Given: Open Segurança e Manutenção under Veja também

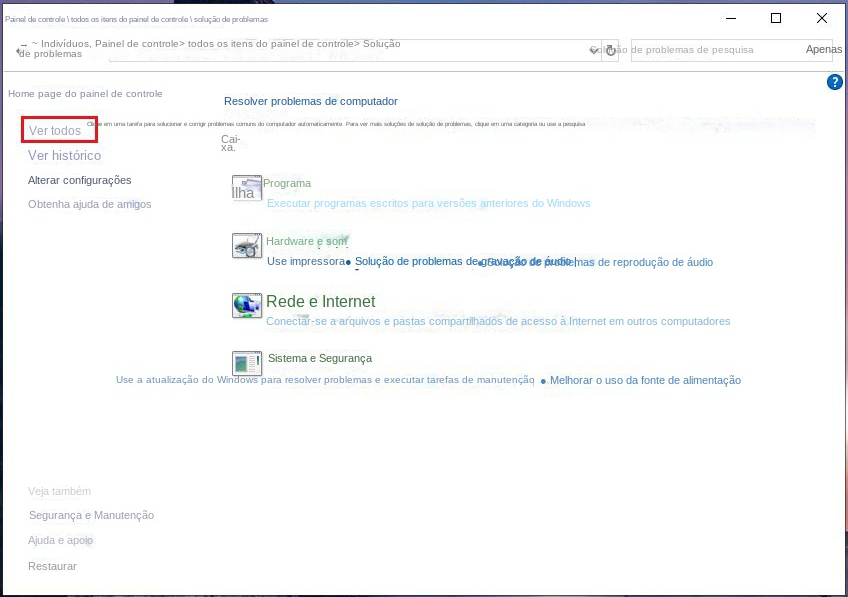Looking at the screenshot, I should click(x=91, y=515).
